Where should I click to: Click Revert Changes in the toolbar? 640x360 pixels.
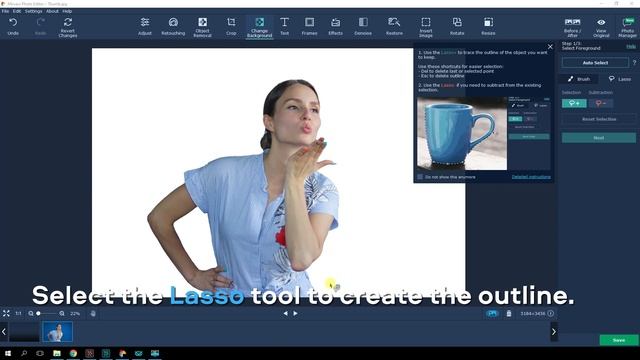(x=68, y=27)
